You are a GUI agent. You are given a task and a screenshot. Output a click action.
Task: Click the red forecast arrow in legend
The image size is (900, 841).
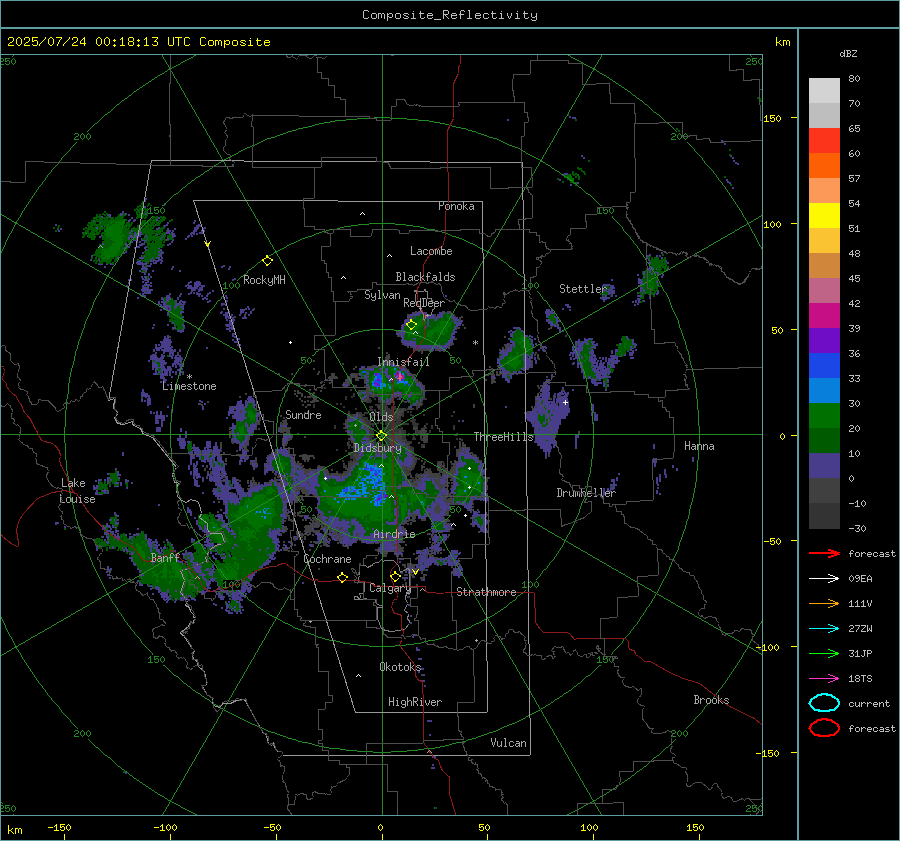point(824,553)
